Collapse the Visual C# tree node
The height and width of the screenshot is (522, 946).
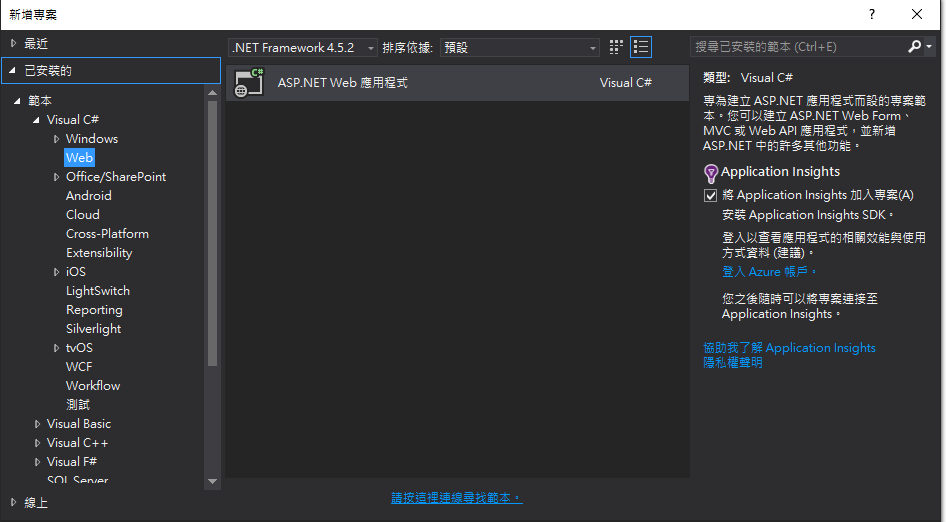point(36,119)
